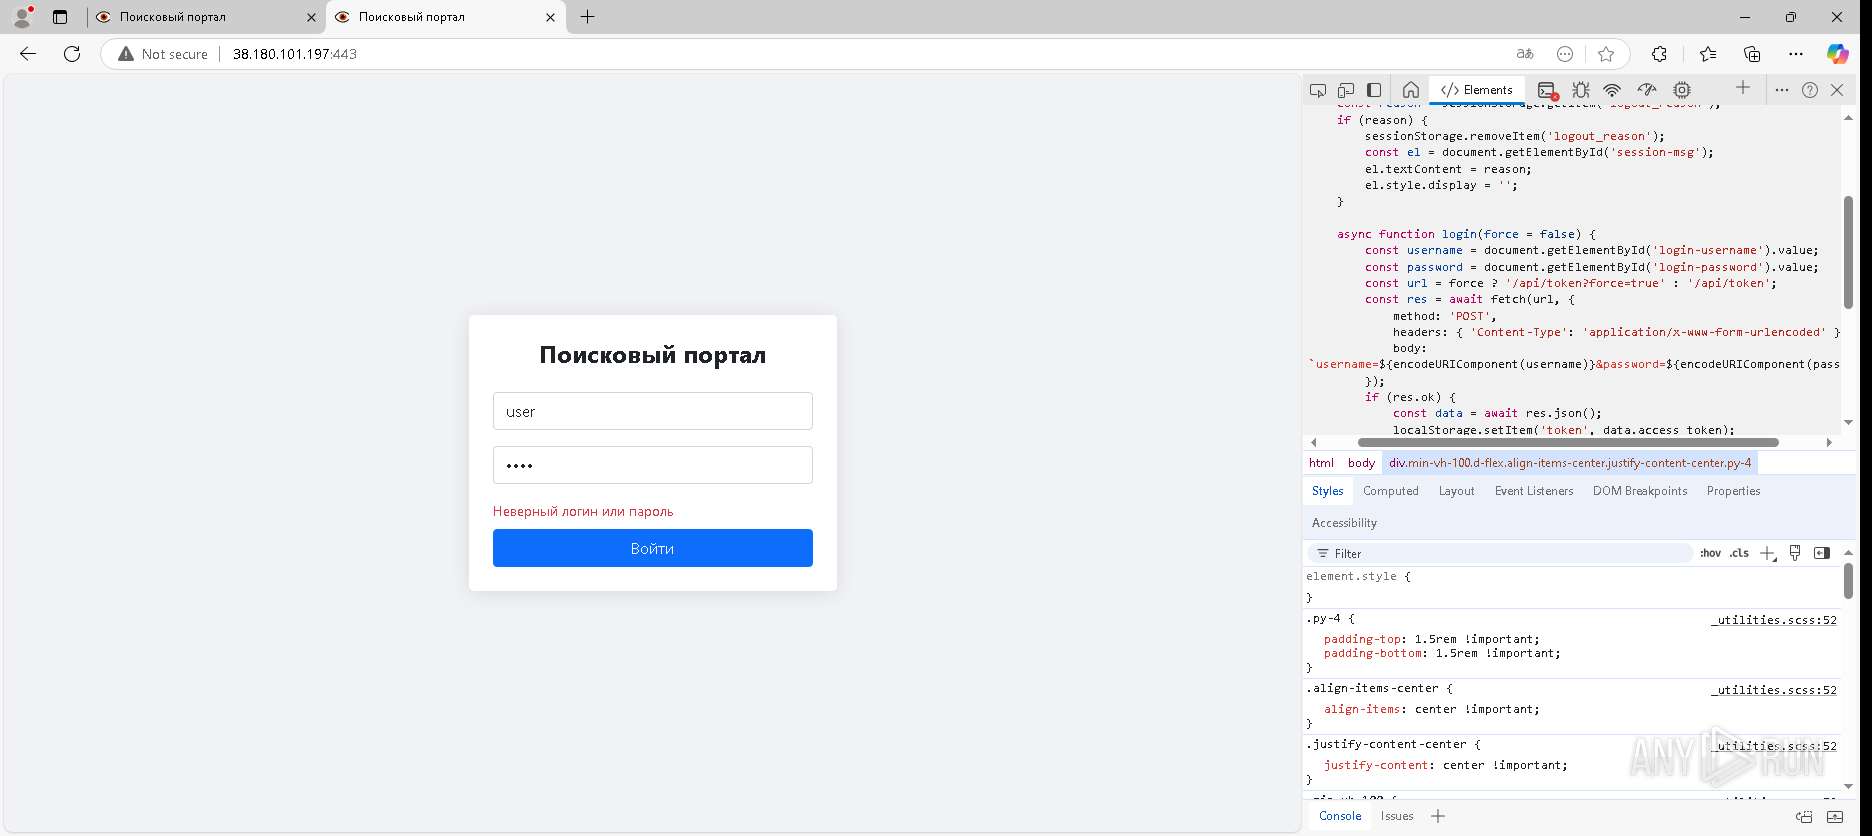
Task: Click the profile avatar icon in title bar
Action: [22, 17]
